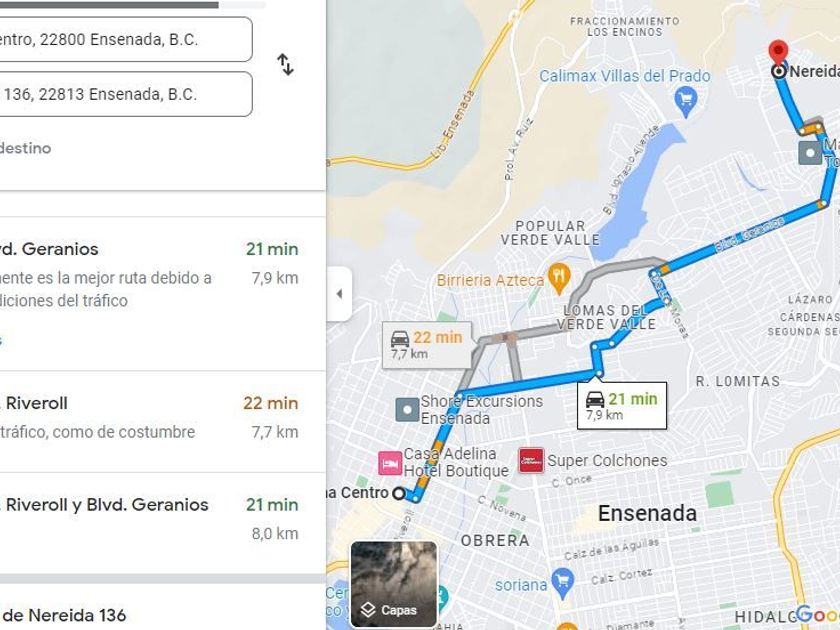Open the Capas layers thumbnail
840x630 pixels.
[394, 584]
